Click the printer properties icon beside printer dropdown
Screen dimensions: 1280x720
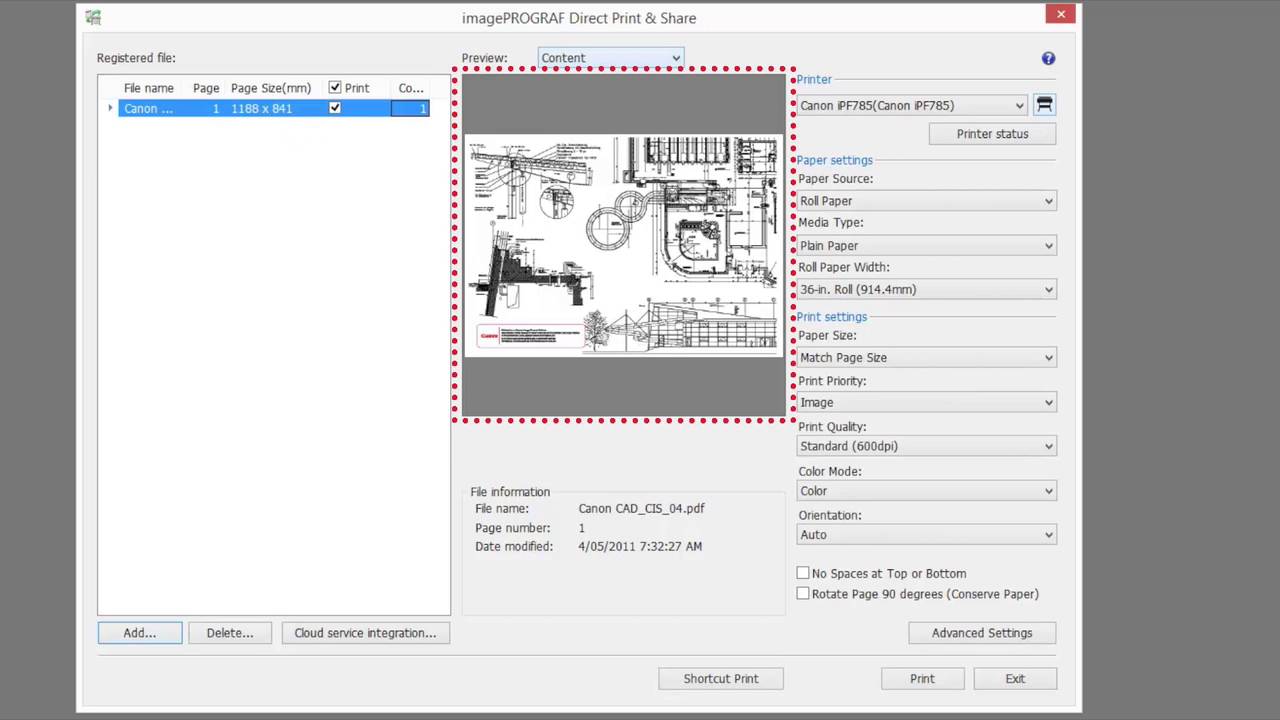pos(1044,105)
